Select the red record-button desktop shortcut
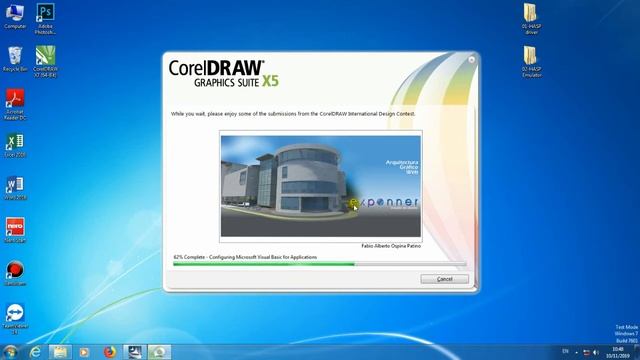This screenshot has height=360, width=640. pyautogui.click(x=15, y=274)
